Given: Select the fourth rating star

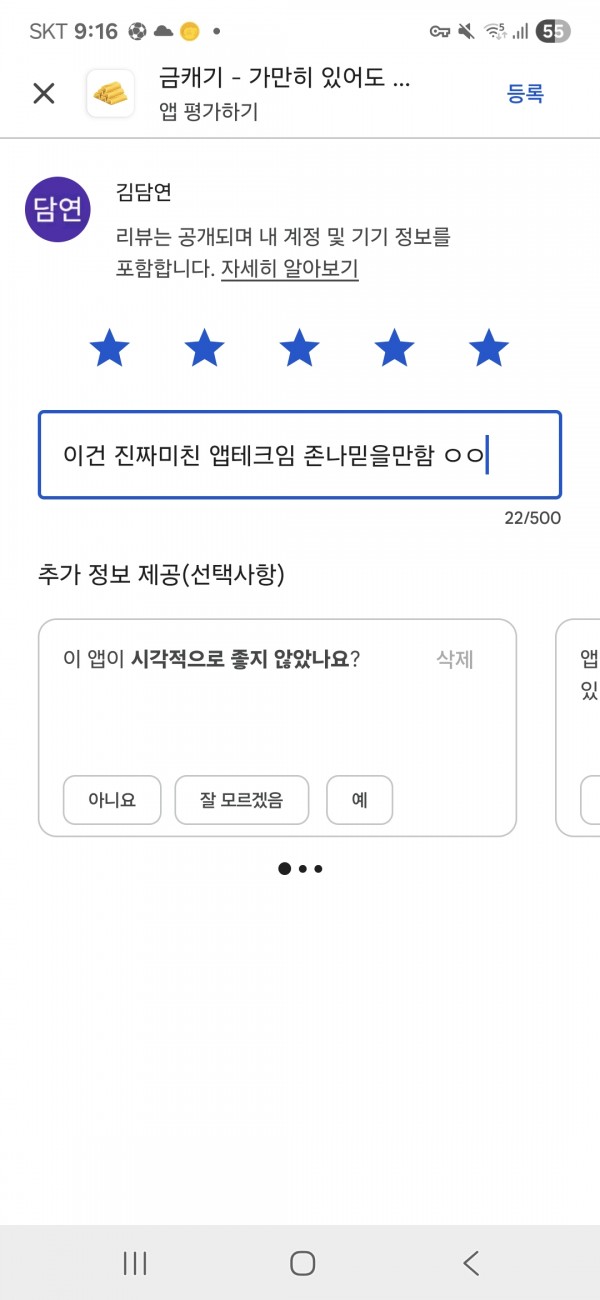Looking at the screenshot, I should click(x=394, y=349).
